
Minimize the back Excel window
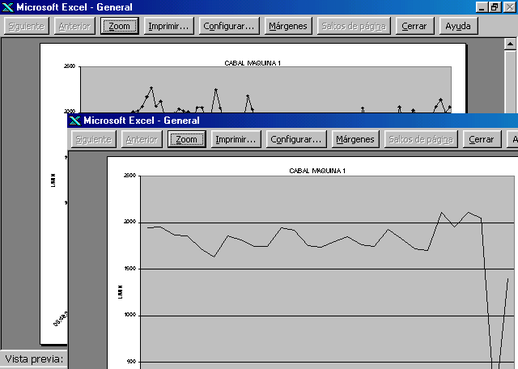(481, 7)
